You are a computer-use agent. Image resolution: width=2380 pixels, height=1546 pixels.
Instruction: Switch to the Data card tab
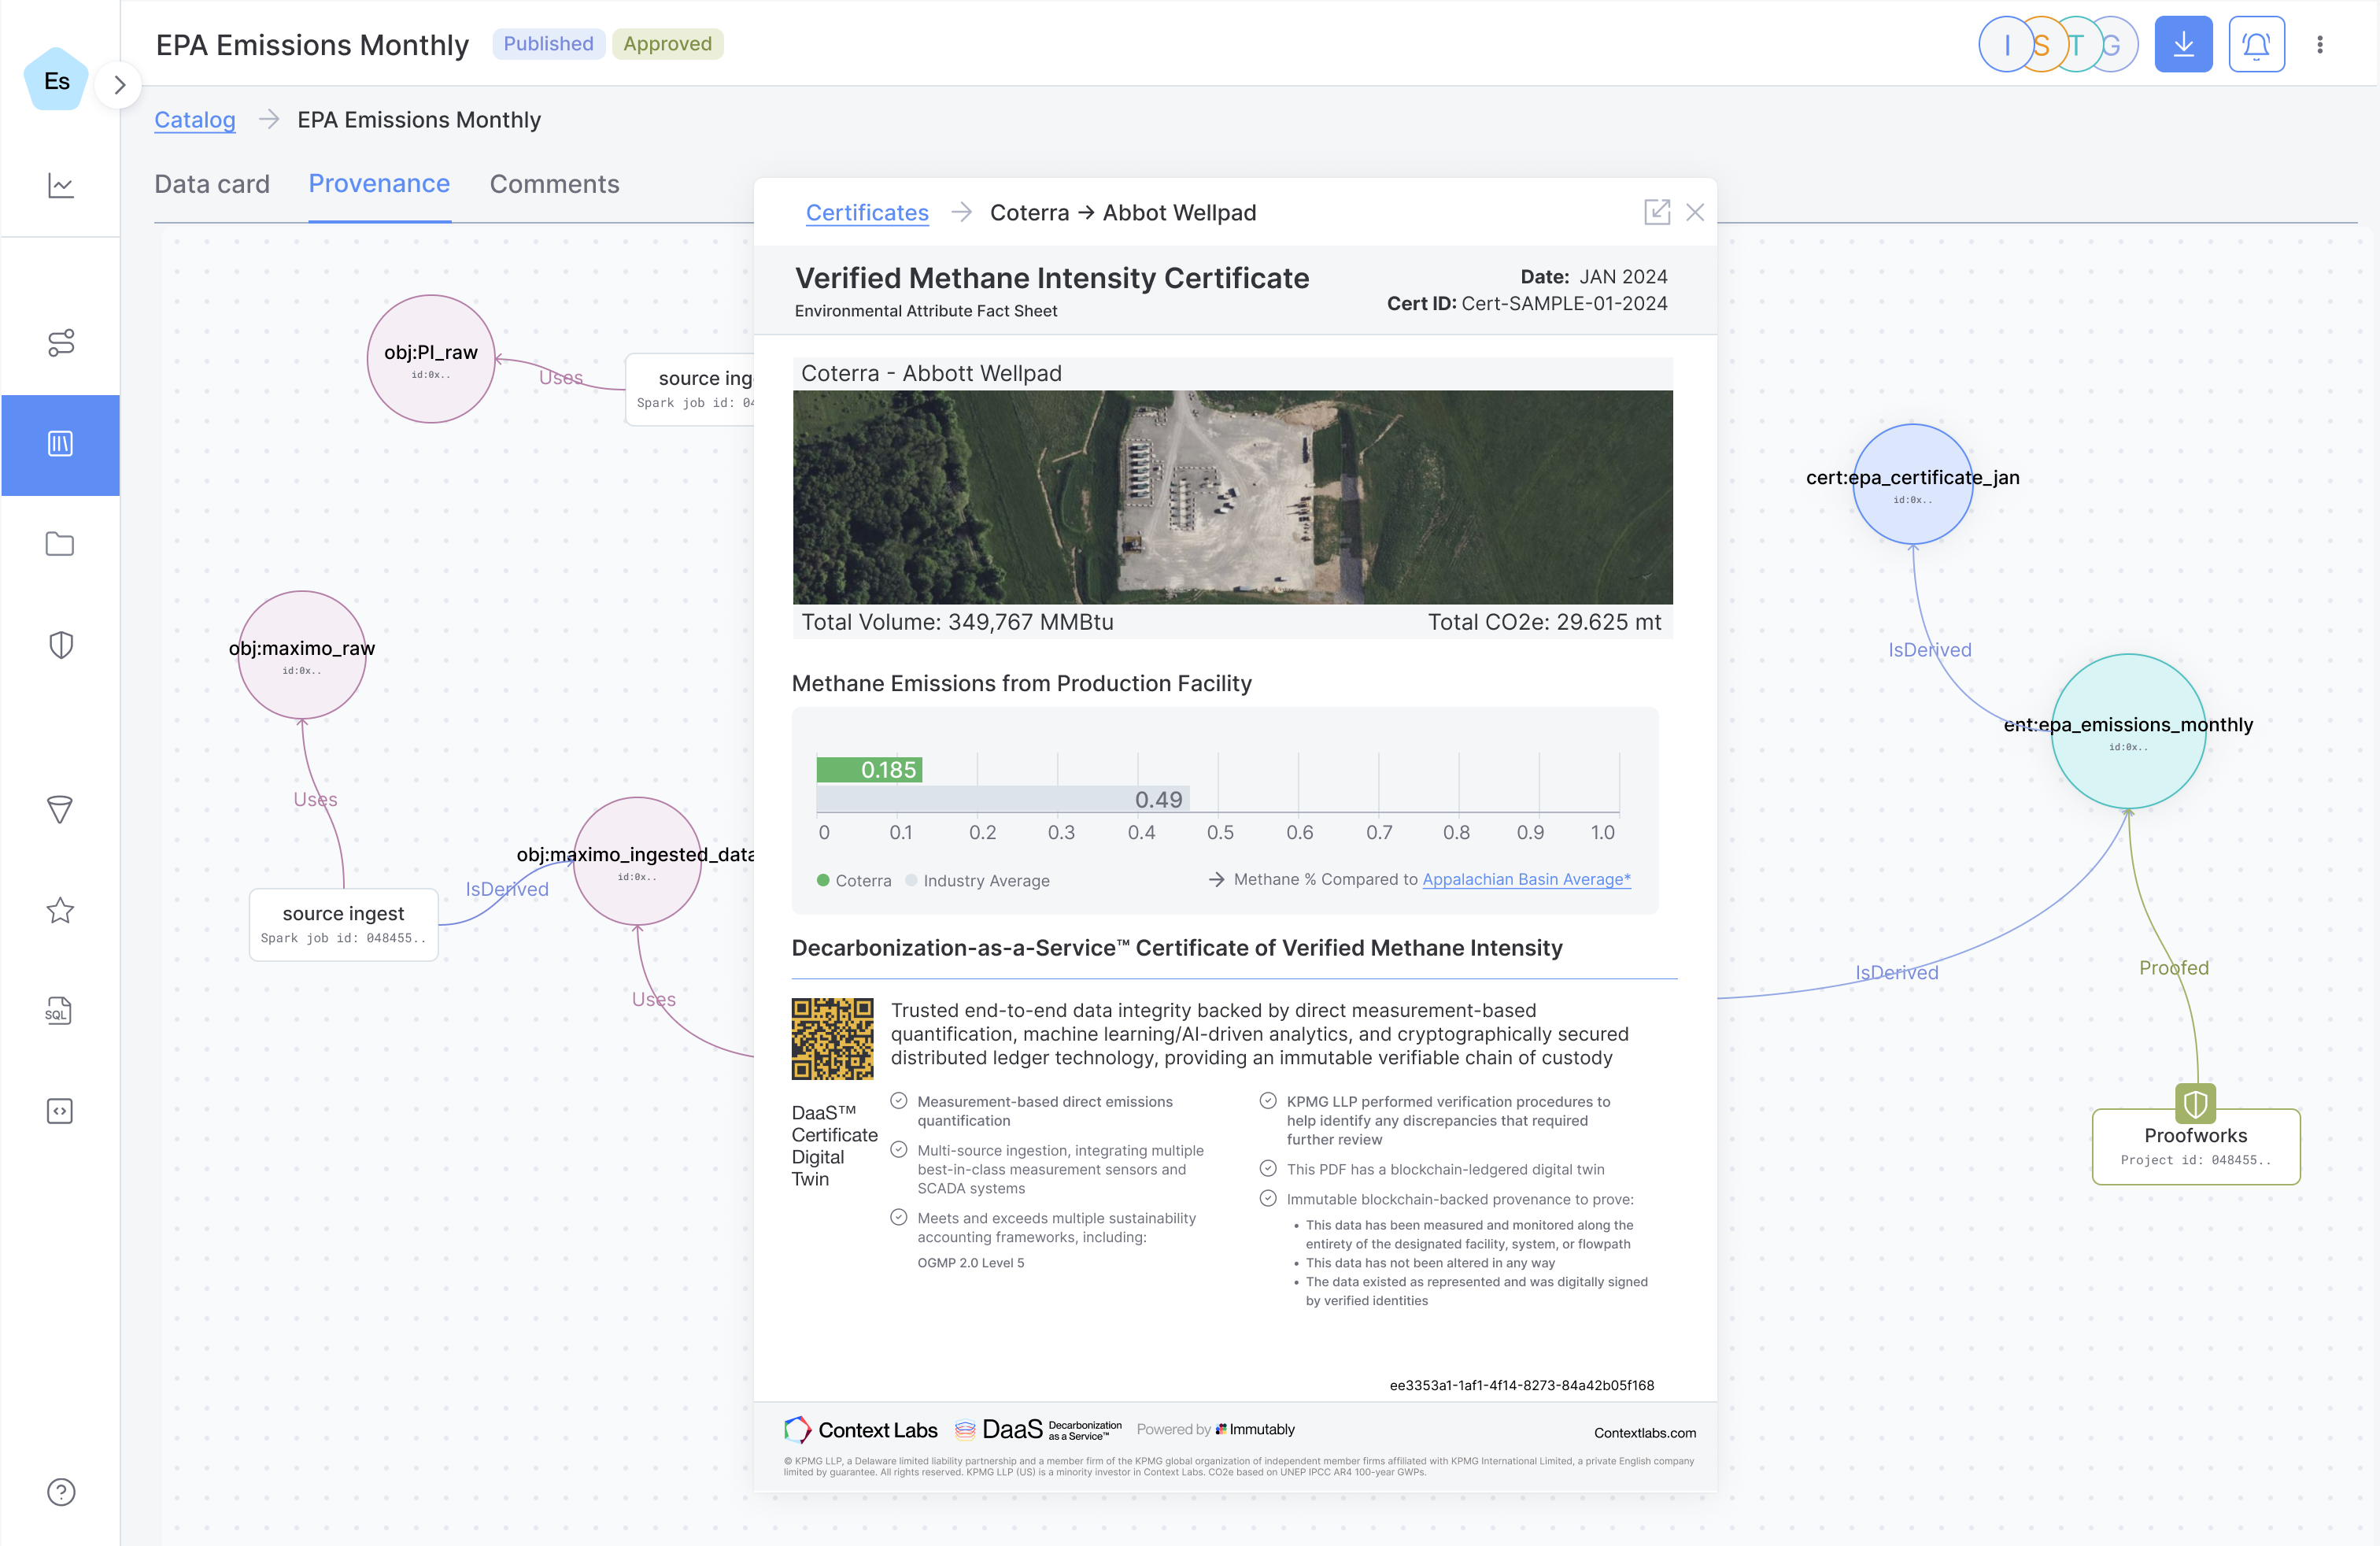tap(212, 183)
